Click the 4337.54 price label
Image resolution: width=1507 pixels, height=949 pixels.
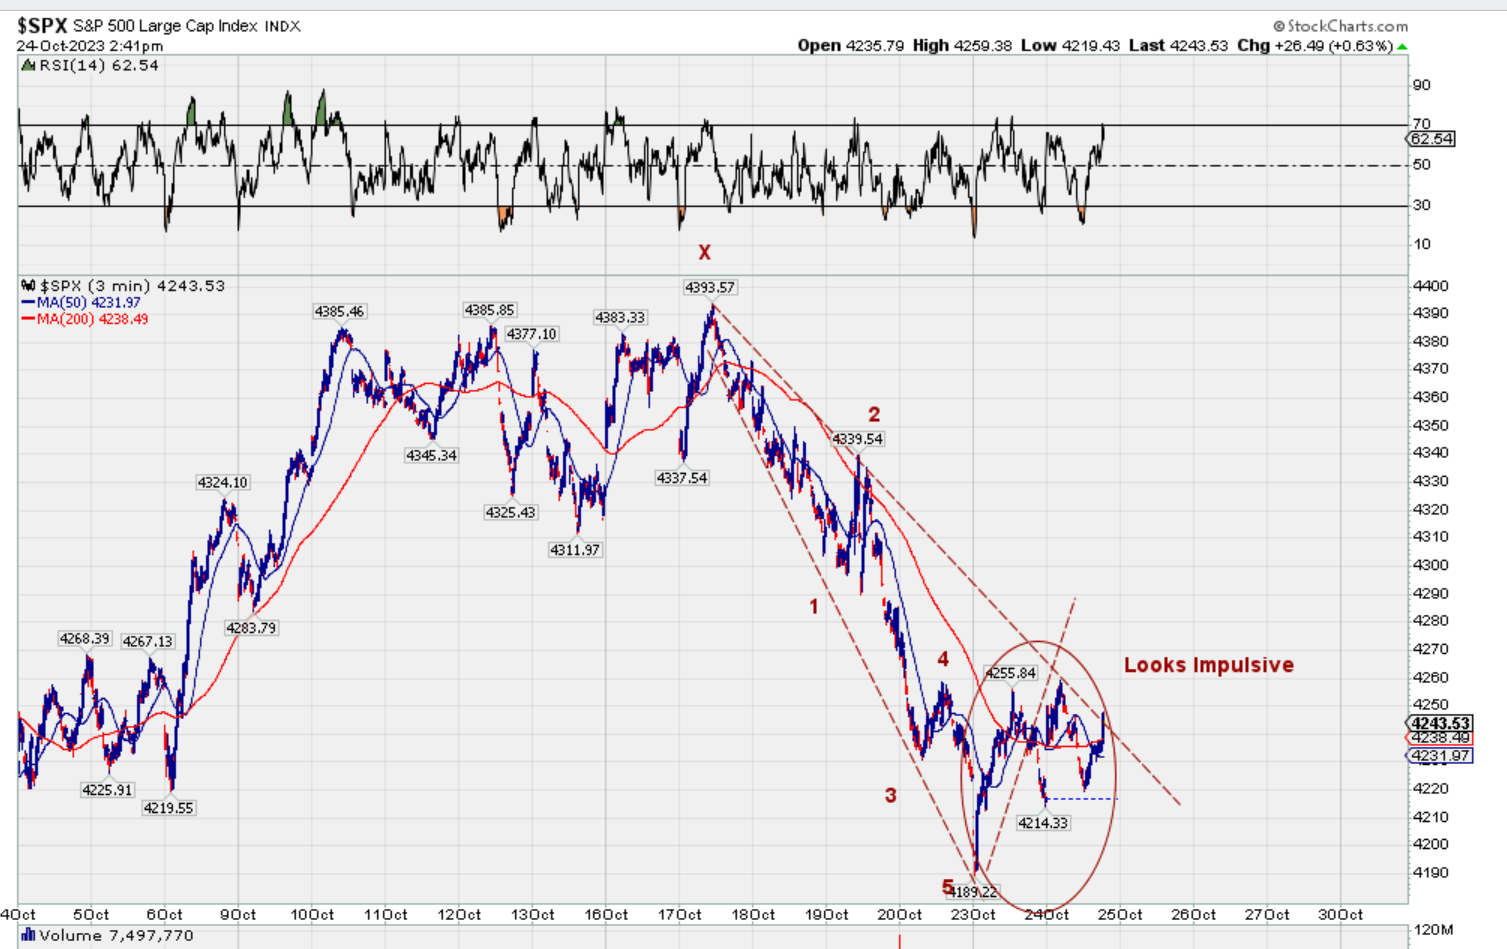coord(682,479)
